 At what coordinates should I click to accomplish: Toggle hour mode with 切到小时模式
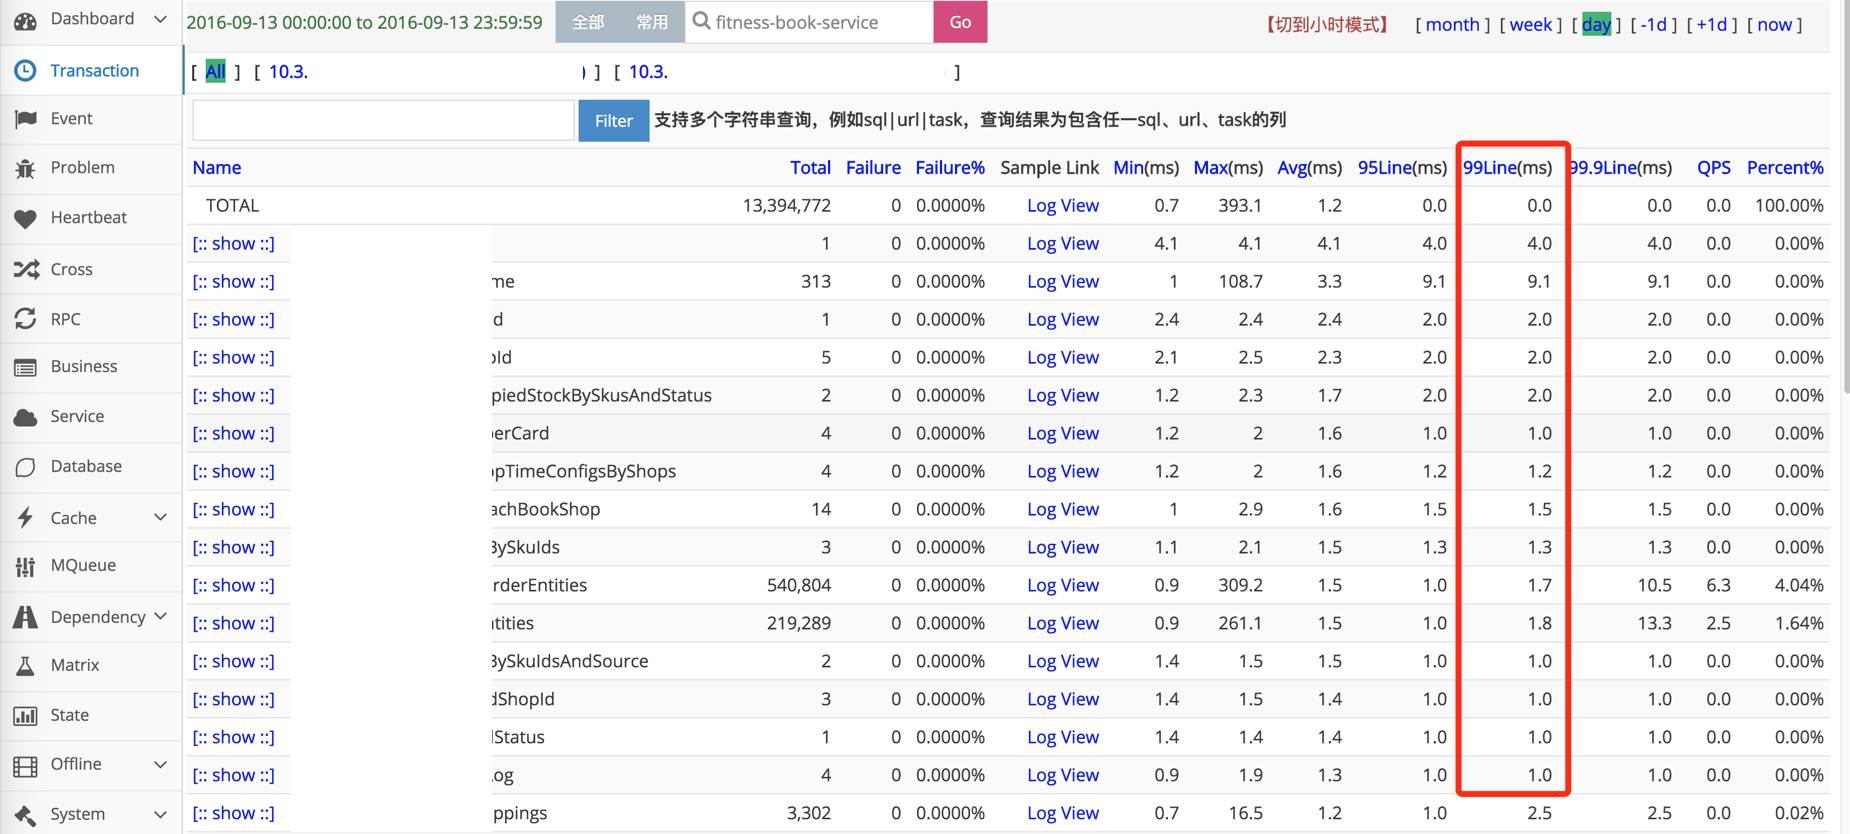point(1326,24)
